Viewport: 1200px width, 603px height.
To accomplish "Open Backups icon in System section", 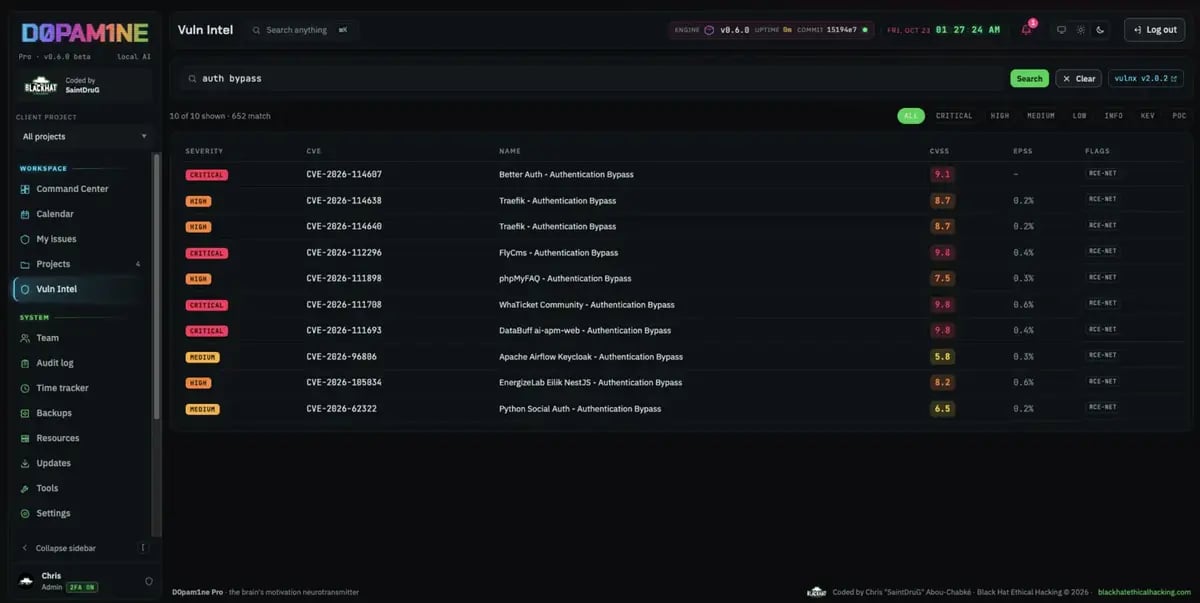I will coord(25,413).
